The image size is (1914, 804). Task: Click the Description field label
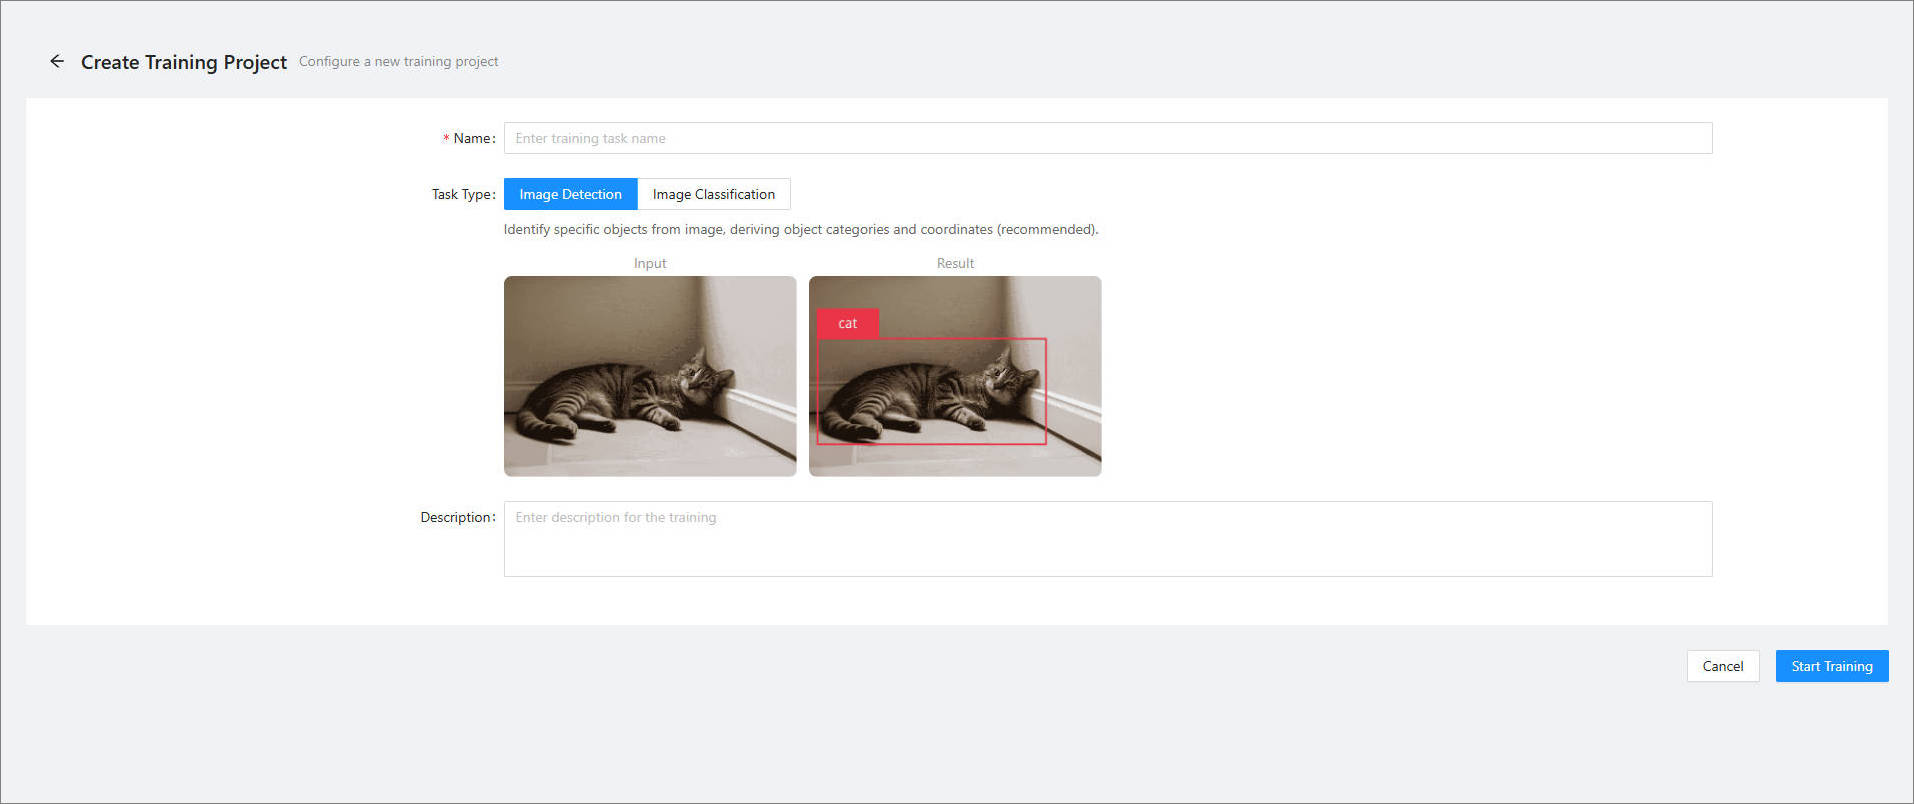[x=458, y=517]
